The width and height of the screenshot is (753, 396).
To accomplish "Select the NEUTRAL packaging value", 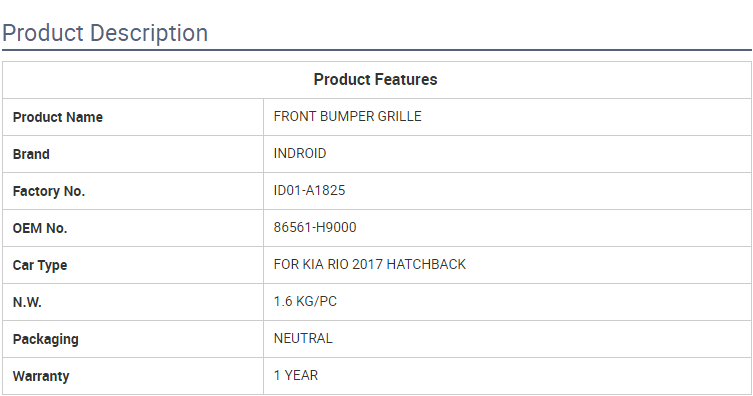I will click(303, 338).
